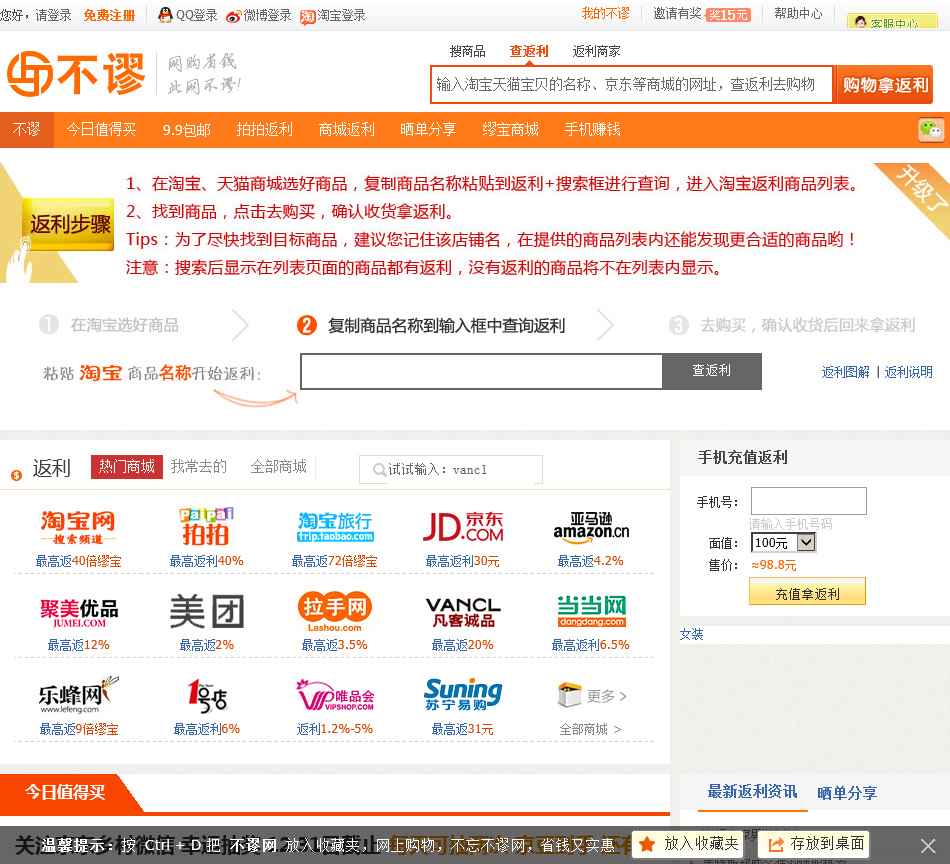Open 晒单分享 in the orange nav bar
Viewport: 950px width, 864px height.
coord(428,130)
